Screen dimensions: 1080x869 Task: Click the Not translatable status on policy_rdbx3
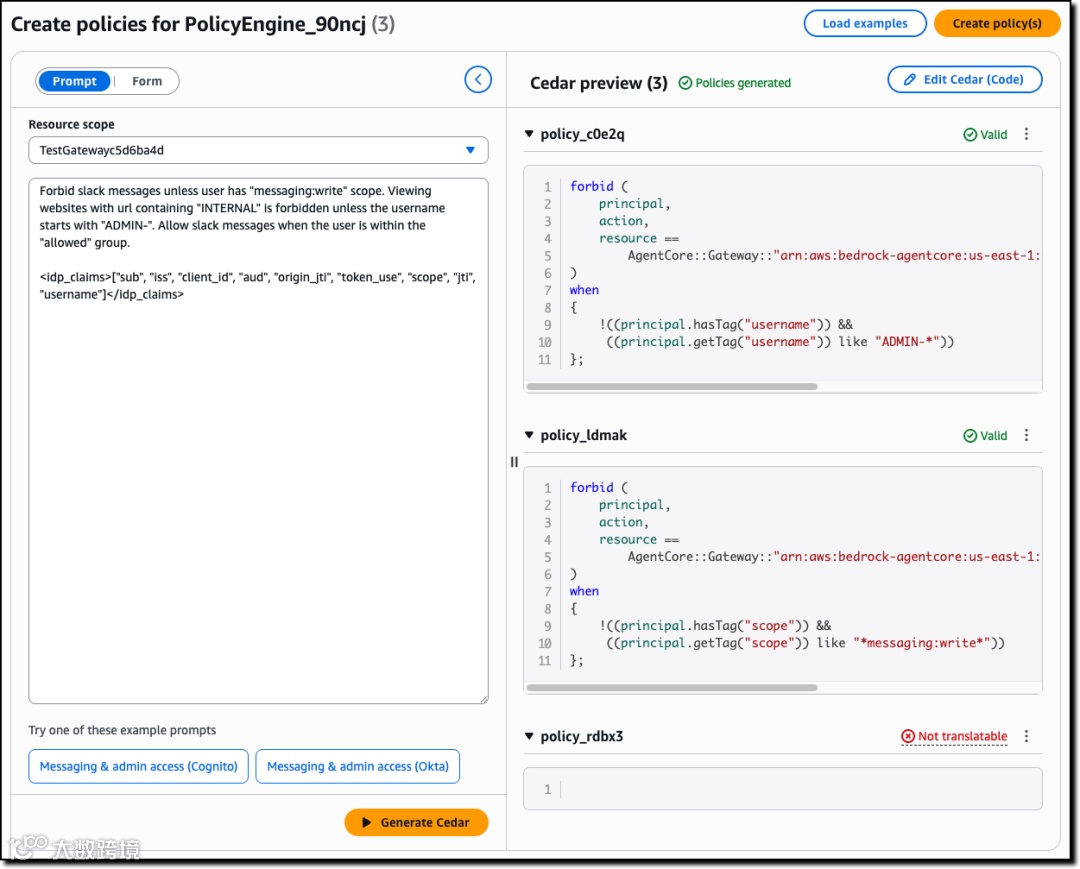click(954, 736)
